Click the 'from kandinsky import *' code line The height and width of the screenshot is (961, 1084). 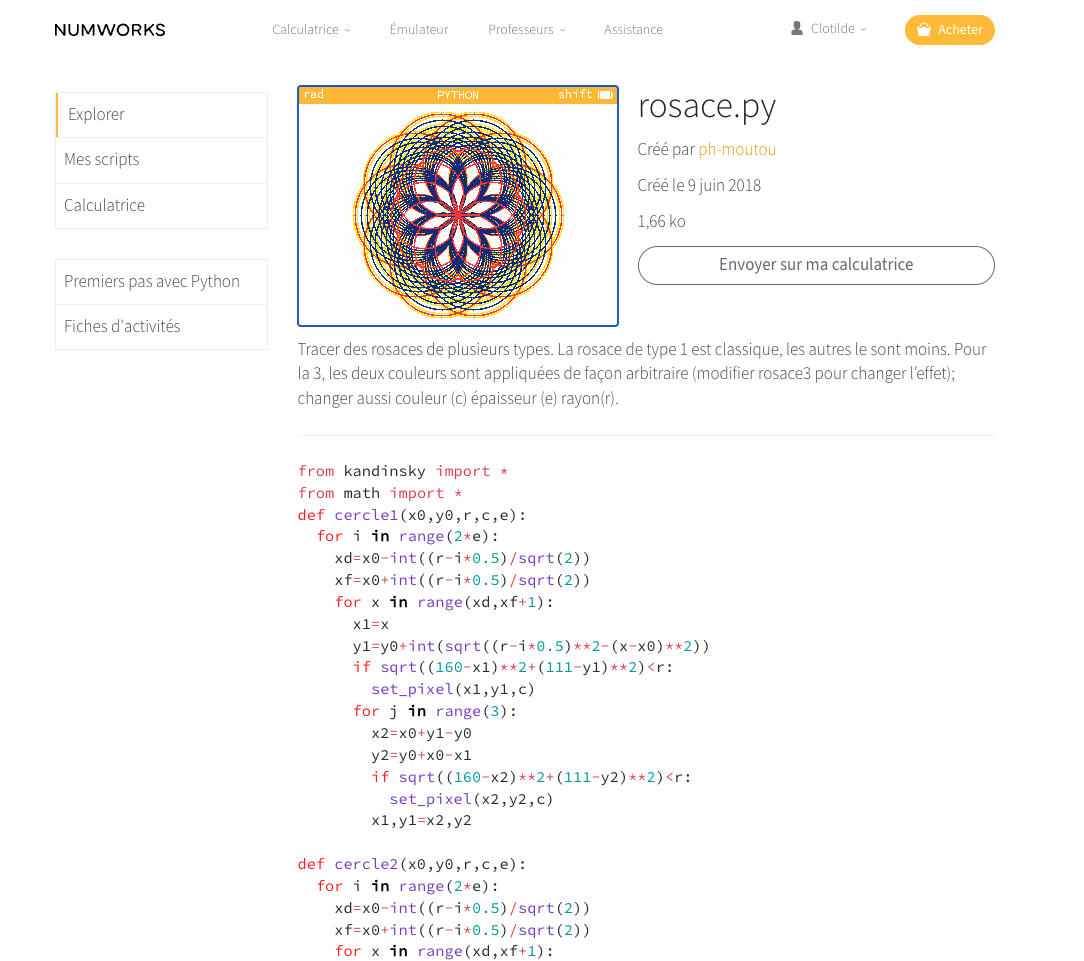(403, 472)
